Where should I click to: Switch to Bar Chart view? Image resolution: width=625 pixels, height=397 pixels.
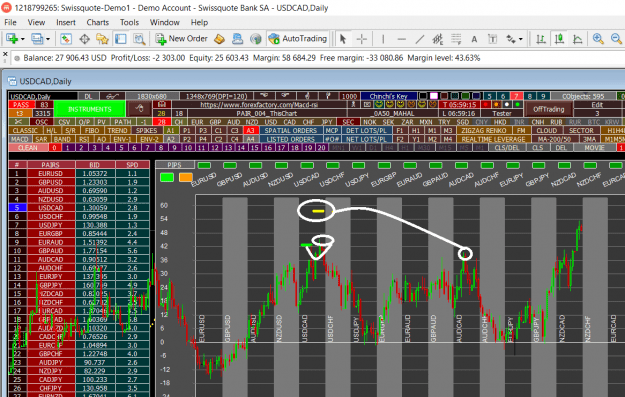click(x=541, y=39)
